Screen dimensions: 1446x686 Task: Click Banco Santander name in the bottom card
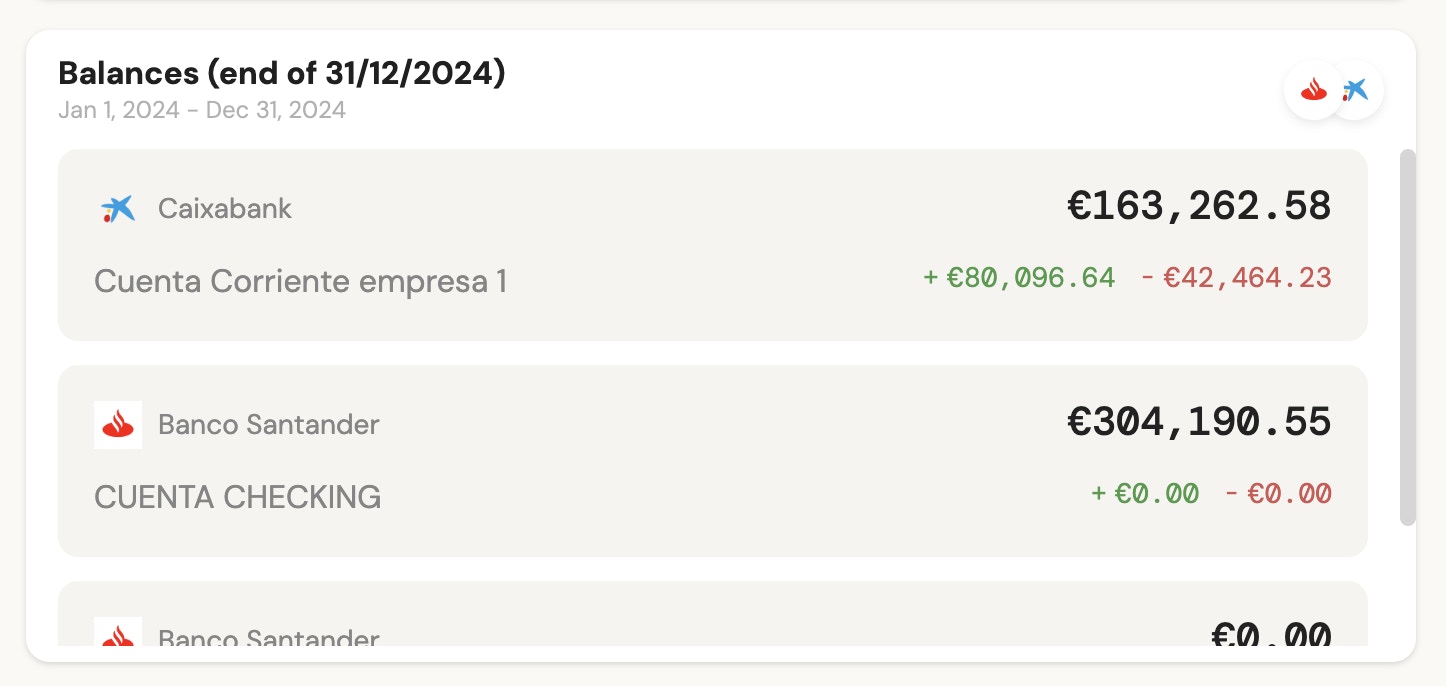pos(269,638)
